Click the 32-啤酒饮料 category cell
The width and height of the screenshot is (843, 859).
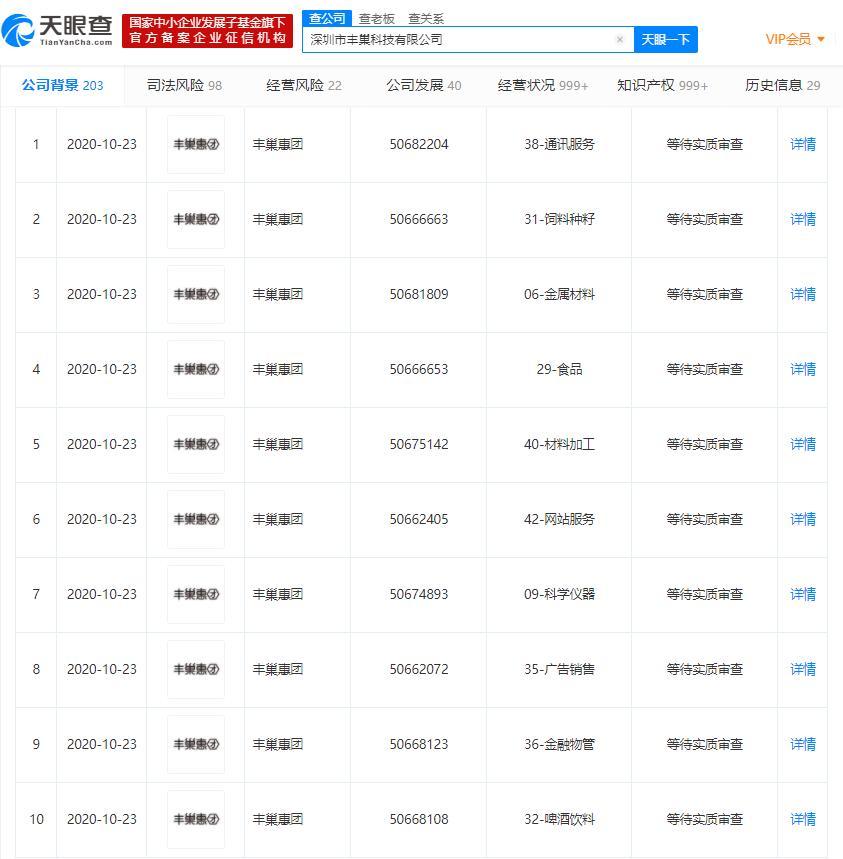559,820
